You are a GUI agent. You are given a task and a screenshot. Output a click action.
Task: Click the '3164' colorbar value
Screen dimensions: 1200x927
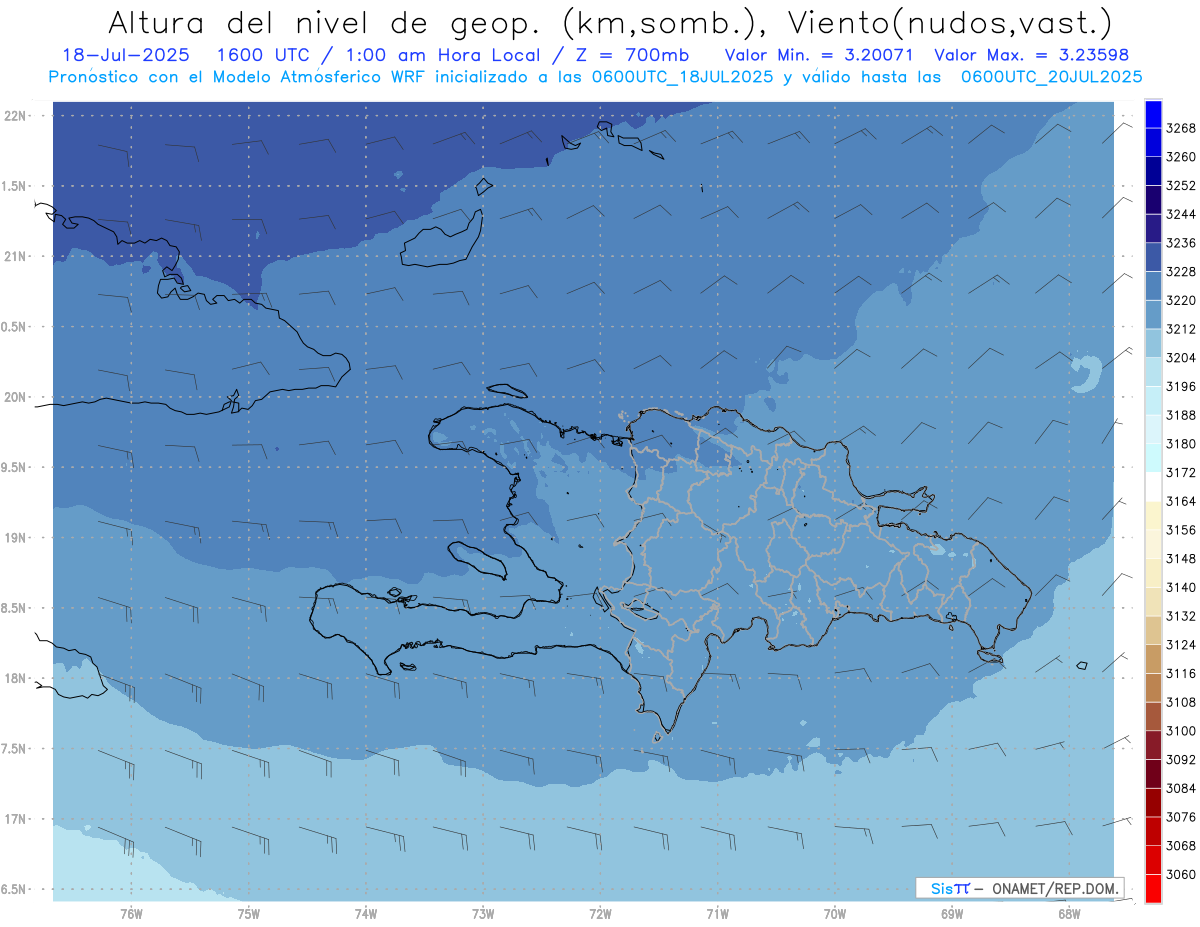tap(1181, 501)
